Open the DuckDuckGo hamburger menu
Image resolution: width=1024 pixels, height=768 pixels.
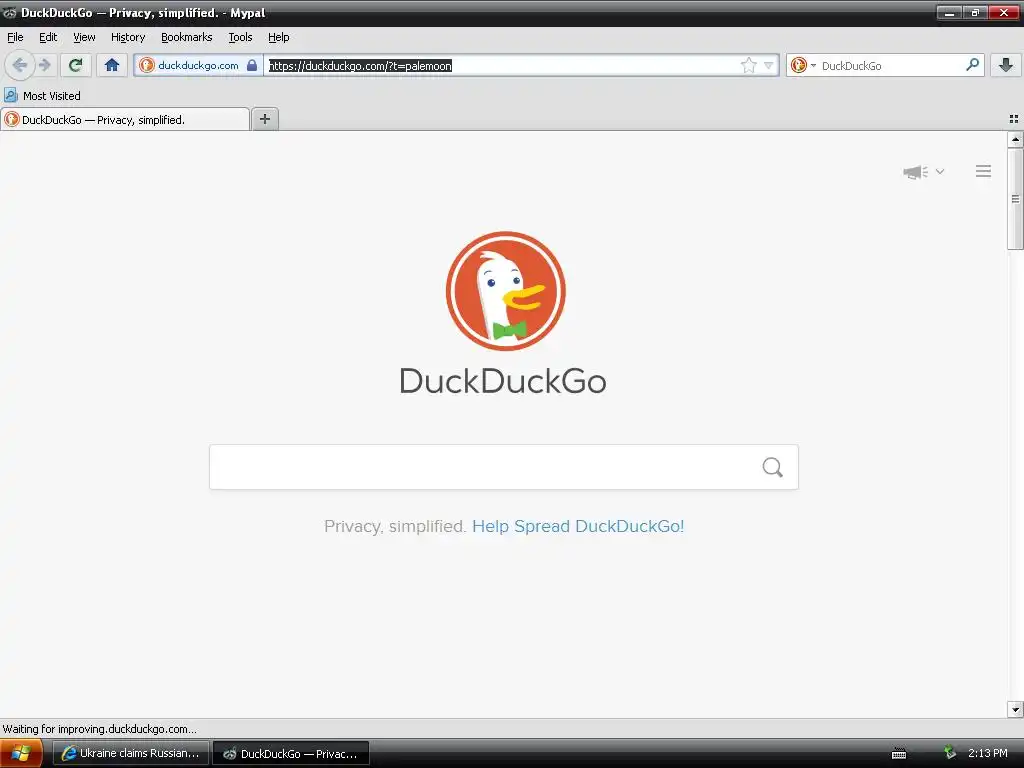point(984,171)
